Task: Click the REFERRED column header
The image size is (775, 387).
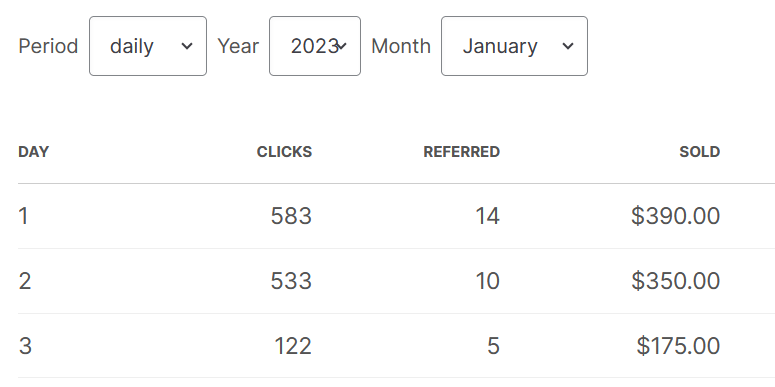Action: click(x=462, y=152)
